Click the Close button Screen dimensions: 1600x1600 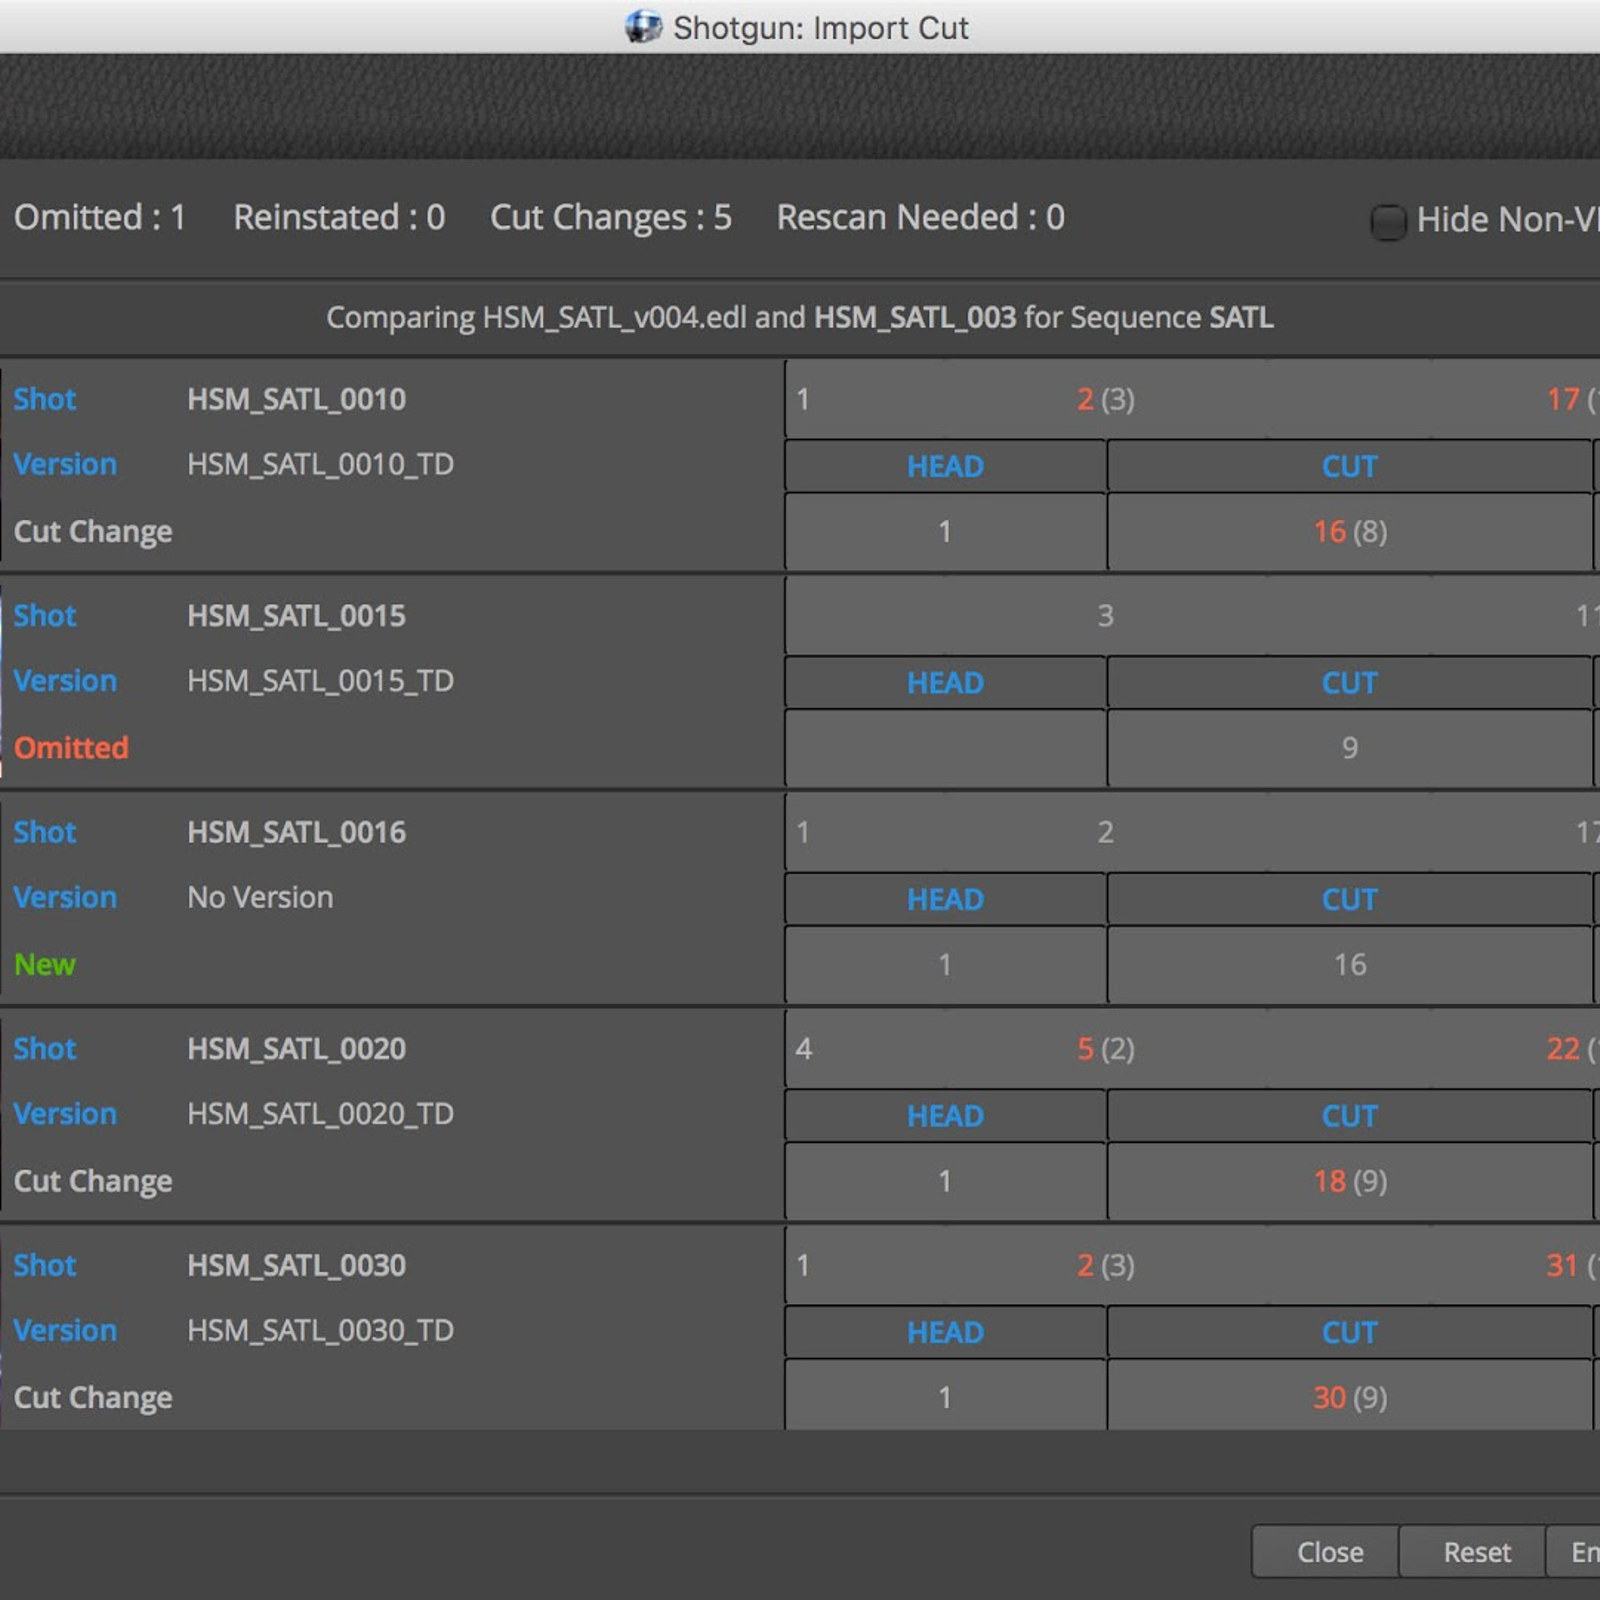(1325, 1552)
